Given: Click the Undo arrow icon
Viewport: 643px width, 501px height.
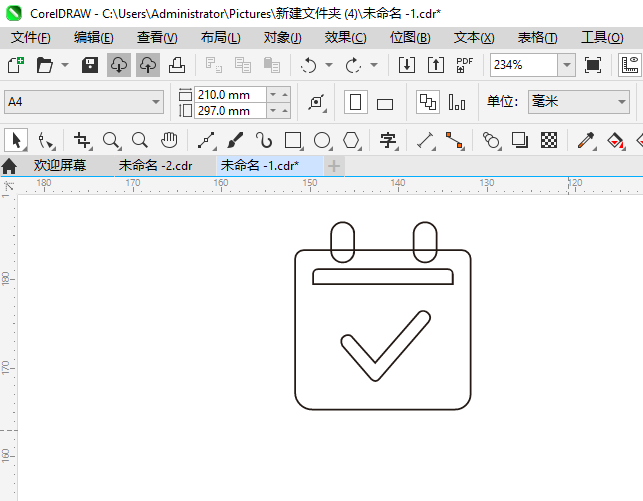Looking at the screenshot, I should (x=308, y=65).
